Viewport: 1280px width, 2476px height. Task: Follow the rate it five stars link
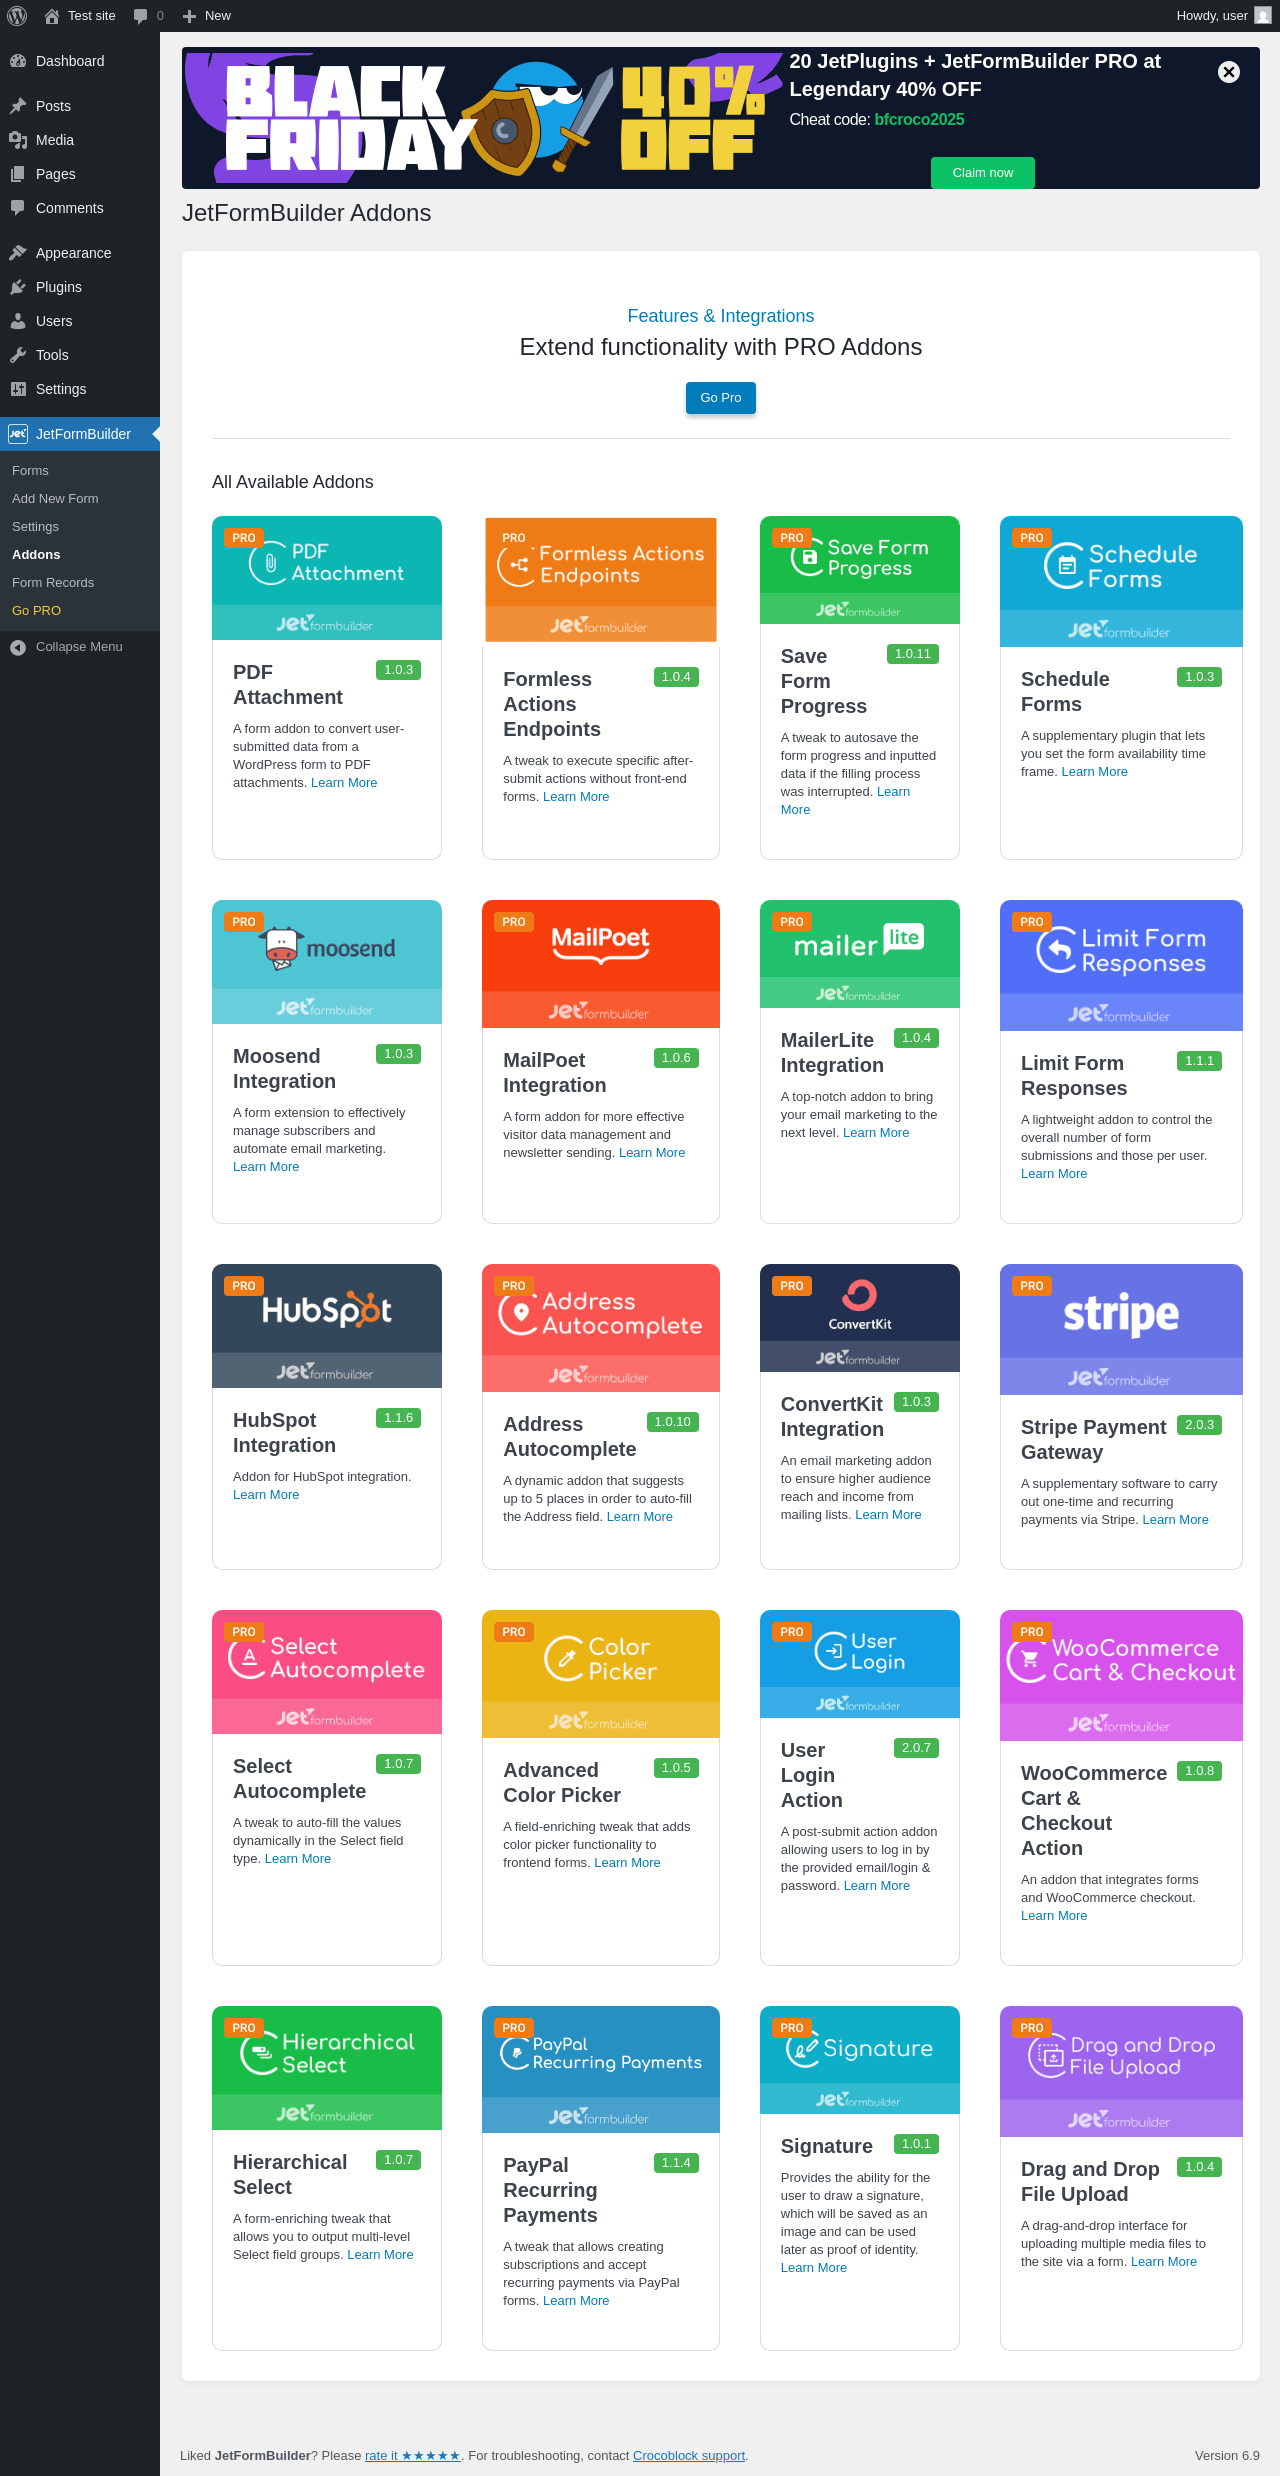413,2455
